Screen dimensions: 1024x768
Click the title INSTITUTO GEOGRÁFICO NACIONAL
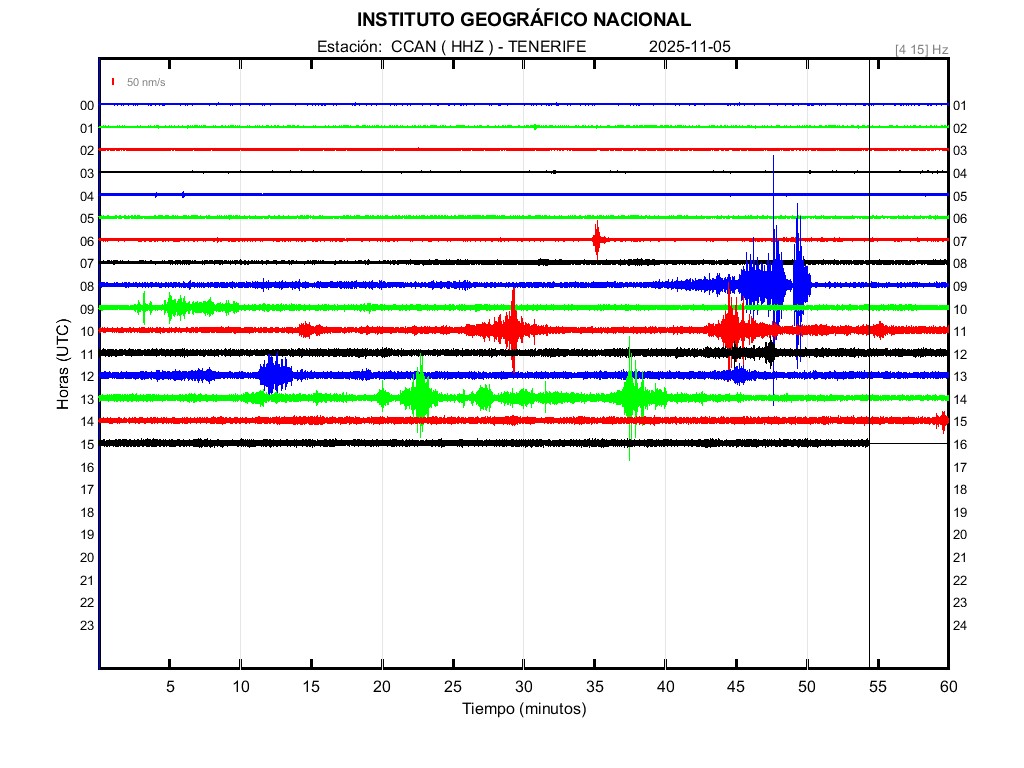tap(523, 20)
